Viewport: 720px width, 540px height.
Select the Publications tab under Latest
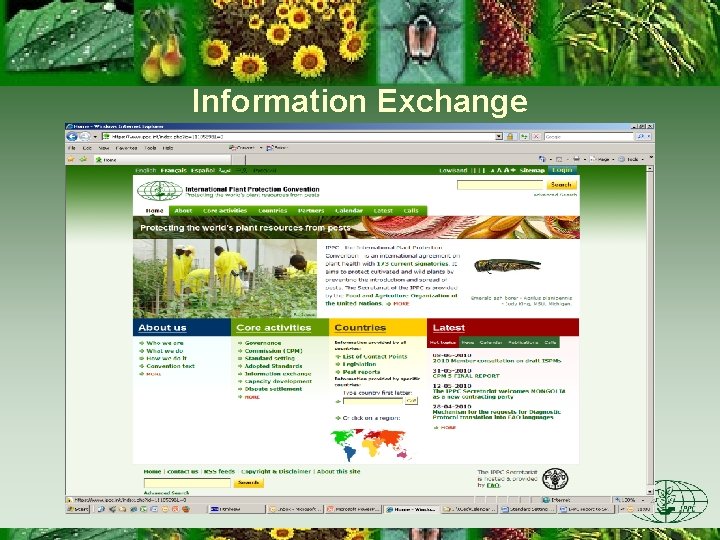[523, 343]
